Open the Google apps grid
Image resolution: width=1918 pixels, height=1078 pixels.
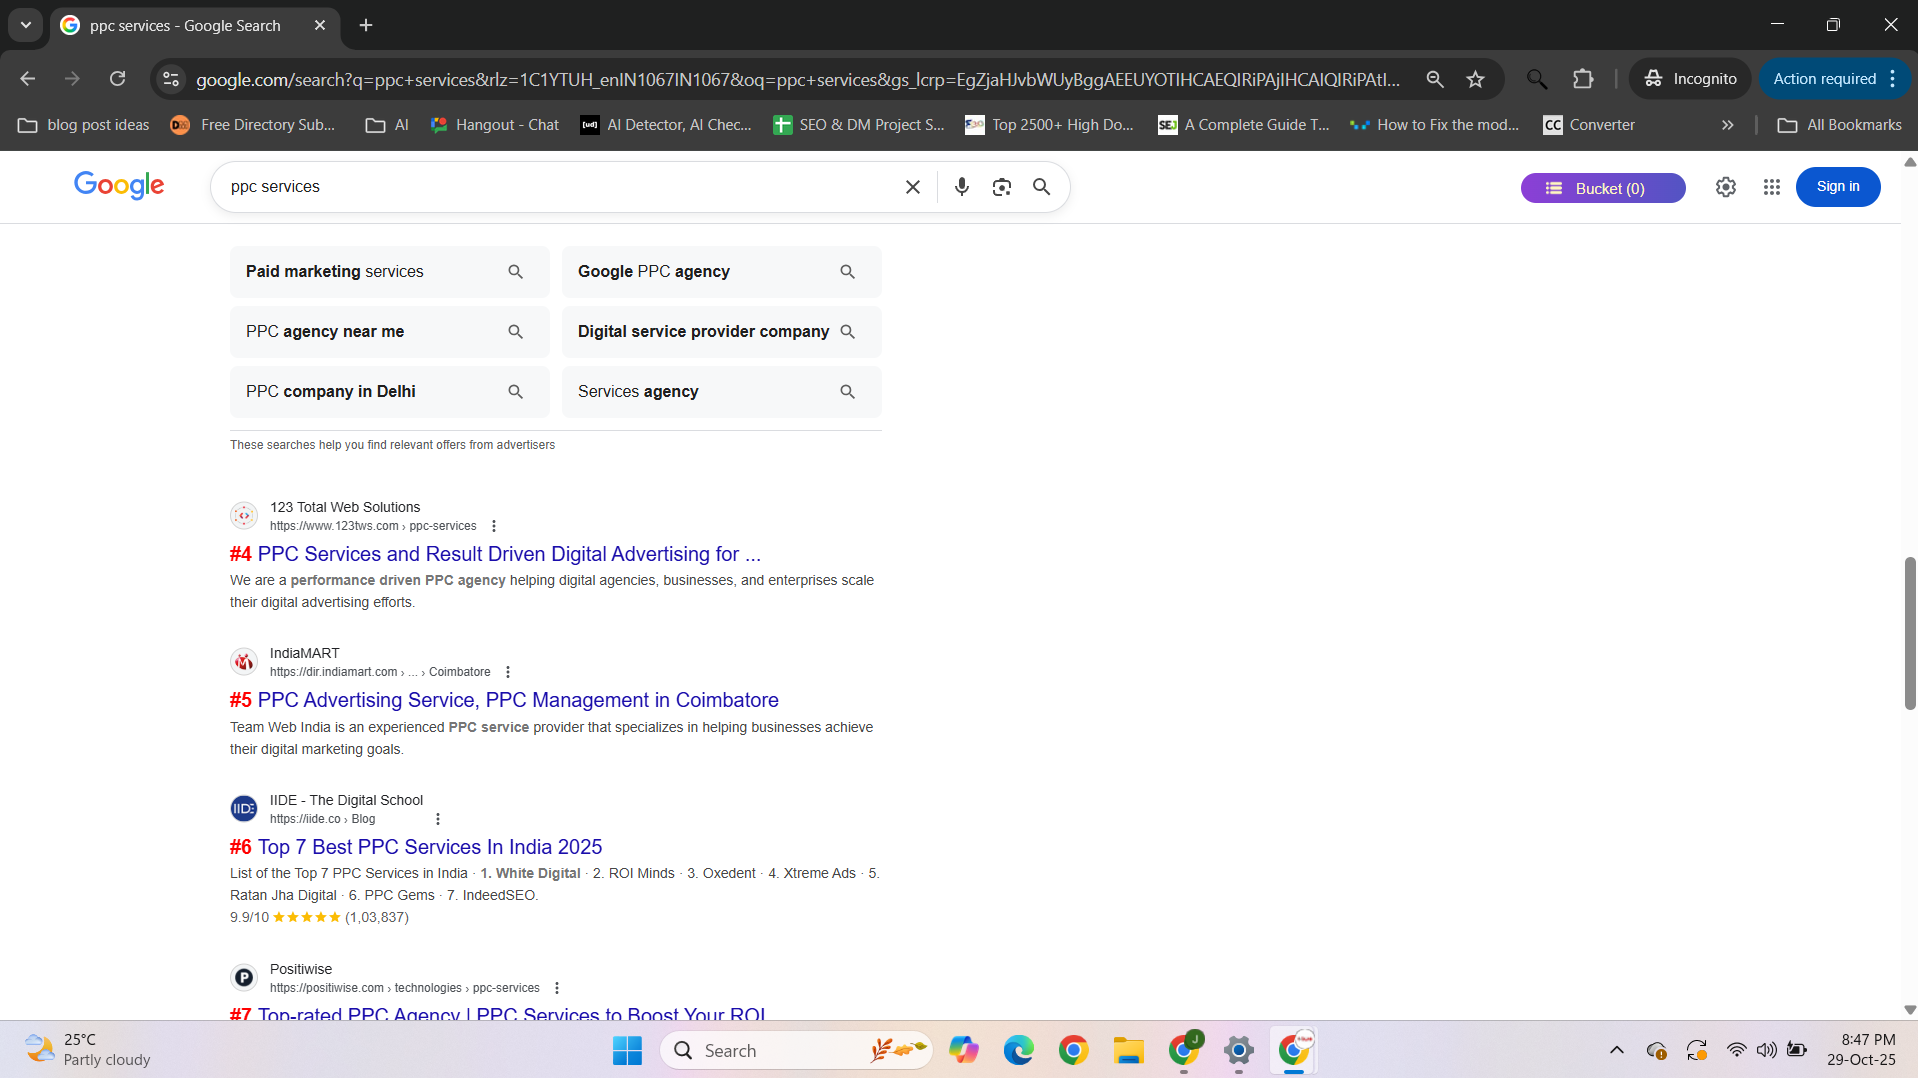point(1771,187)
